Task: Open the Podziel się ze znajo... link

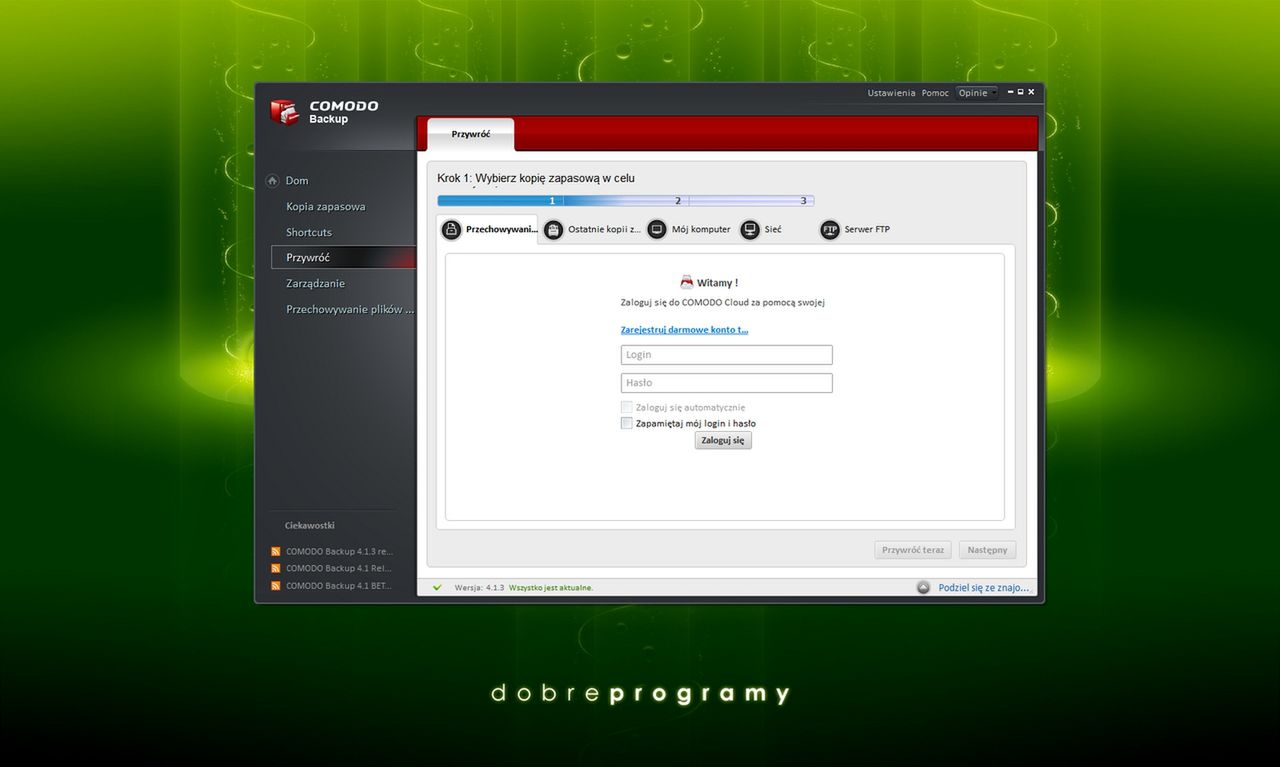Action: tap(984, 587)
